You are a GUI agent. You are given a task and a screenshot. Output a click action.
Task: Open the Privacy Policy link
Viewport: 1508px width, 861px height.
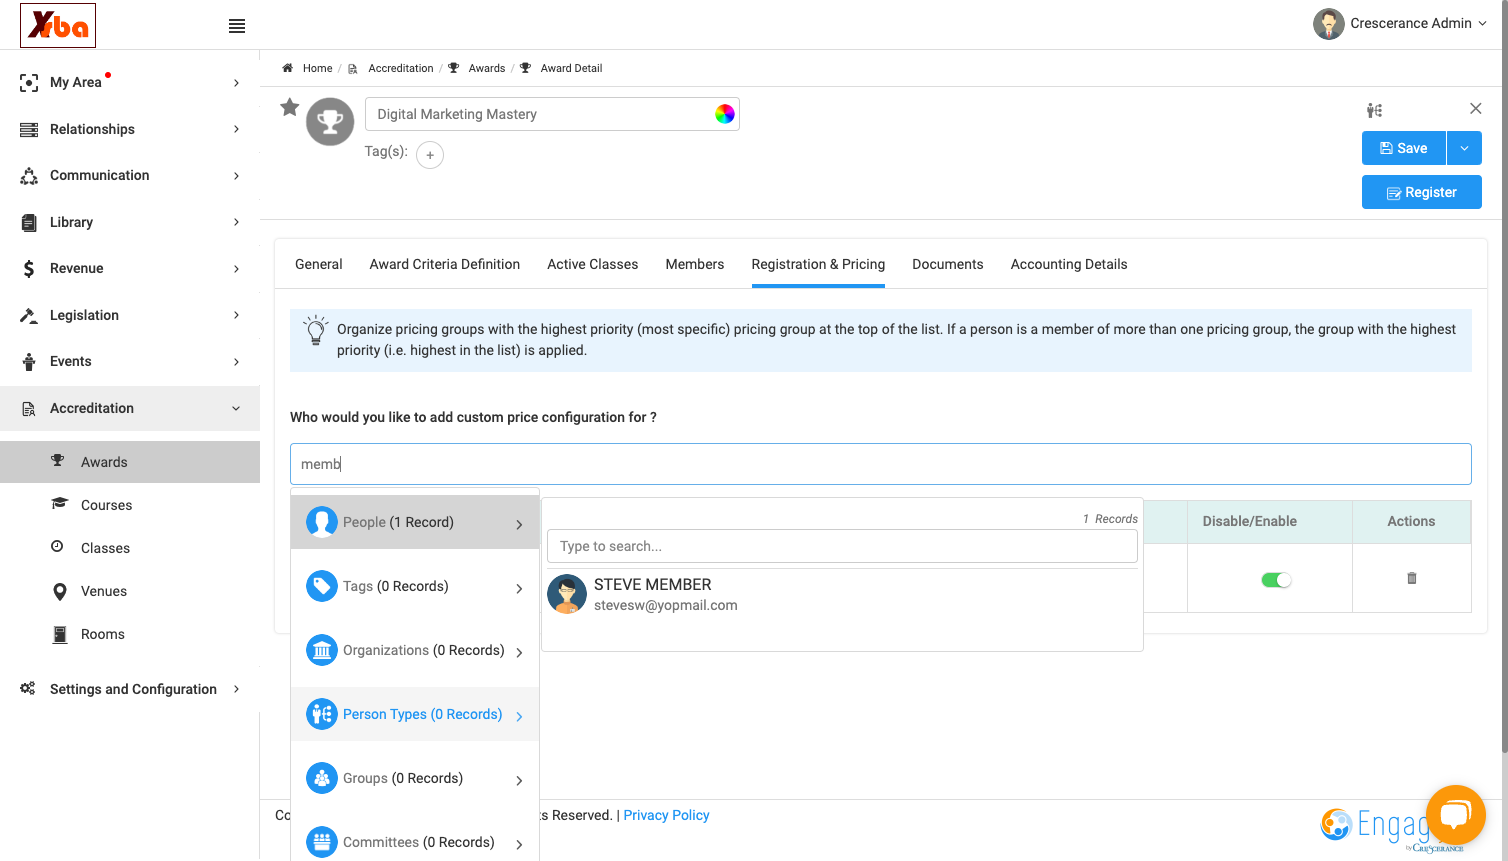[666, 815]
